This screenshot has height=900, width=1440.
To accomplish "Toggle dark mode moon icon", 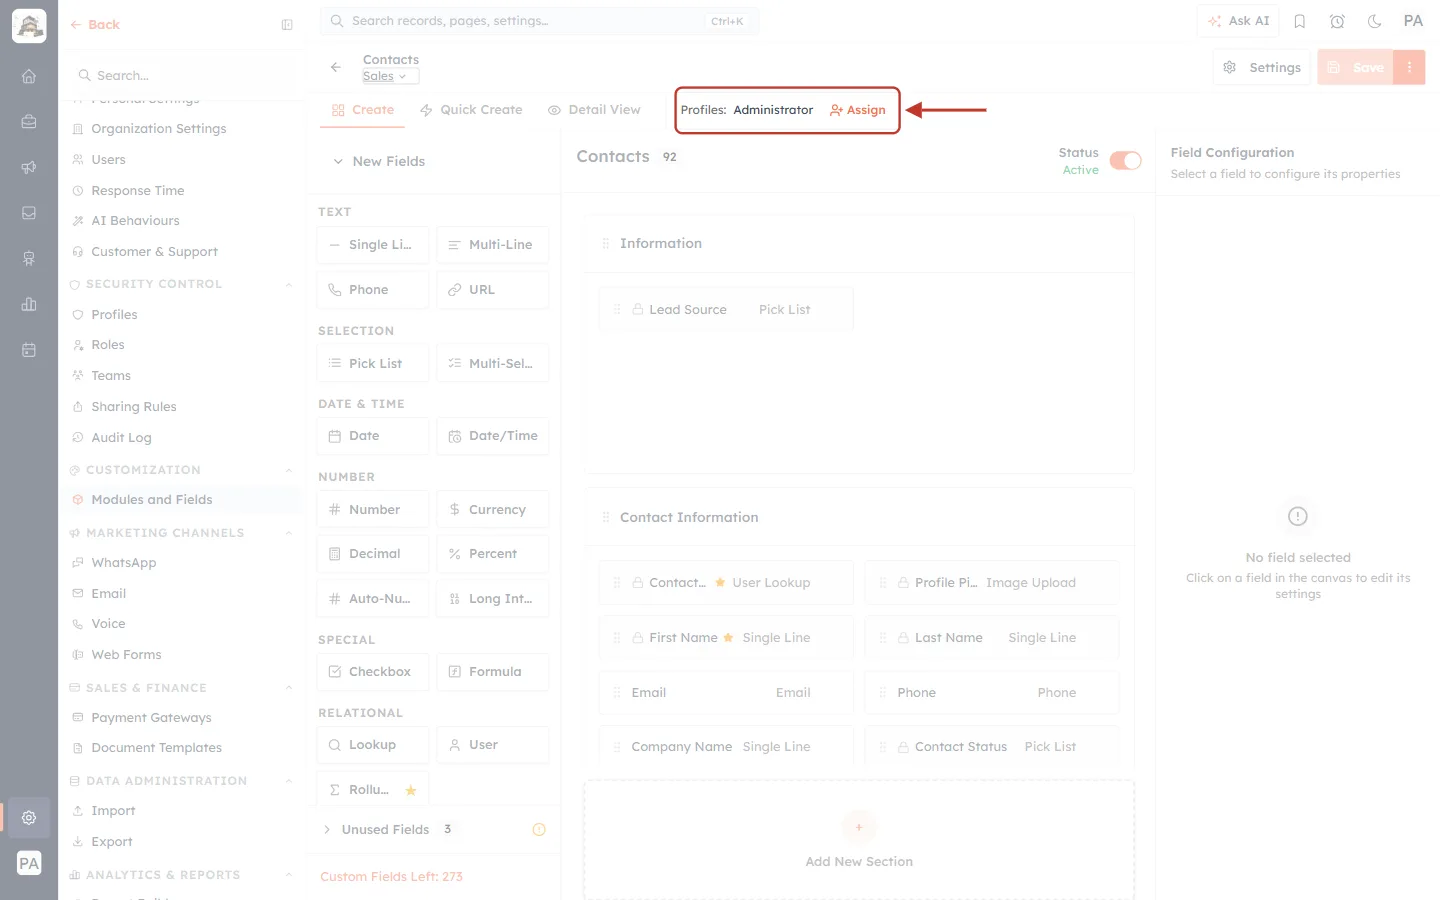I will point(1375,21).
